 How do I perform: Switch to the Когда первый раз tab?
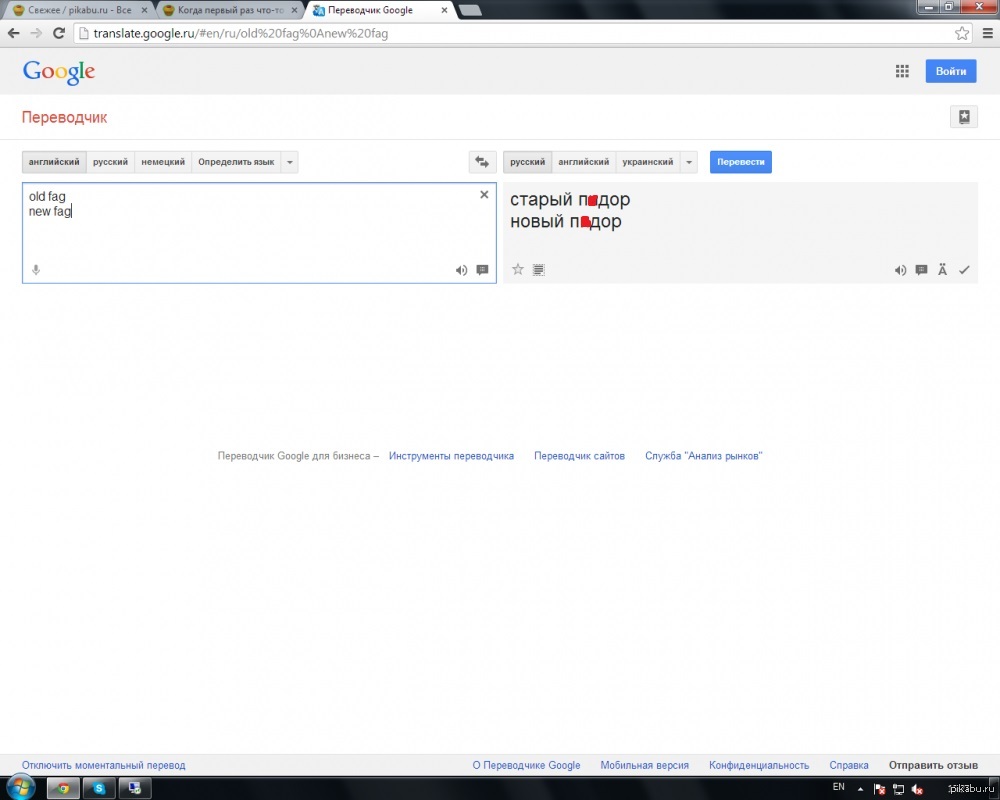(230, 10)
